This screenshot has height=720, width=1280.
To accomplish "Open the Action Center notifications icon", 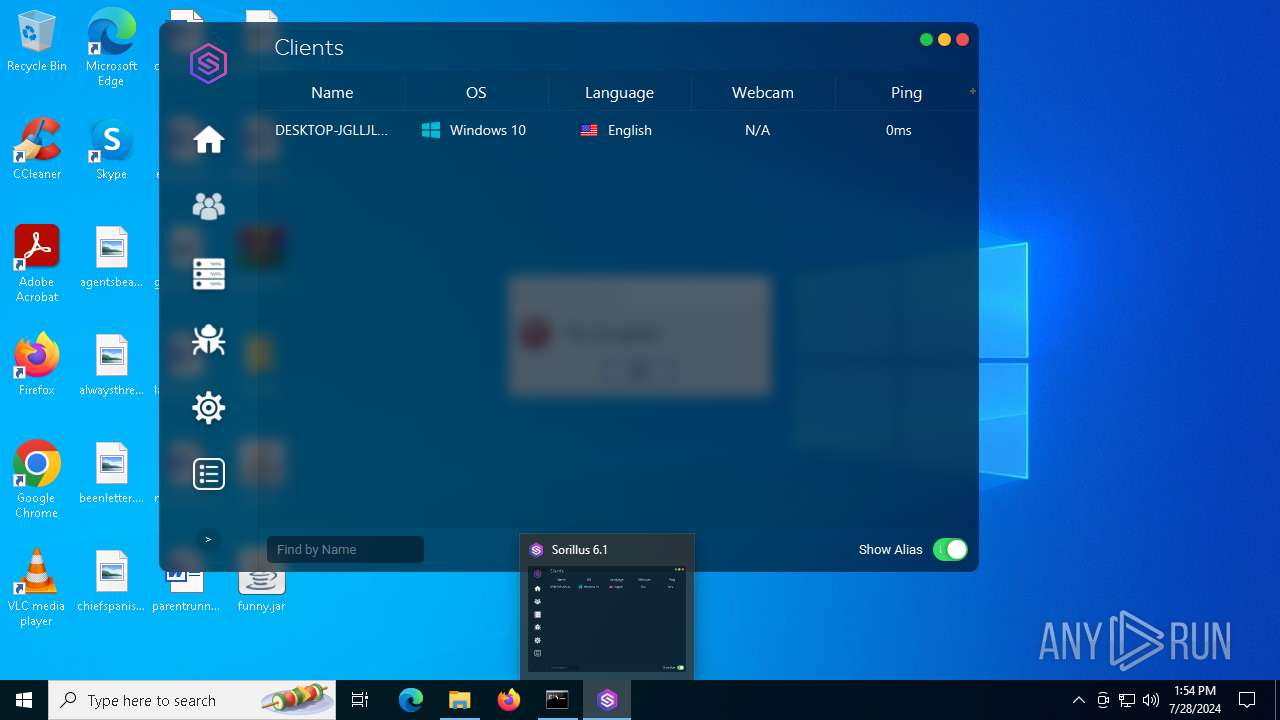I will coord(1247,700).
